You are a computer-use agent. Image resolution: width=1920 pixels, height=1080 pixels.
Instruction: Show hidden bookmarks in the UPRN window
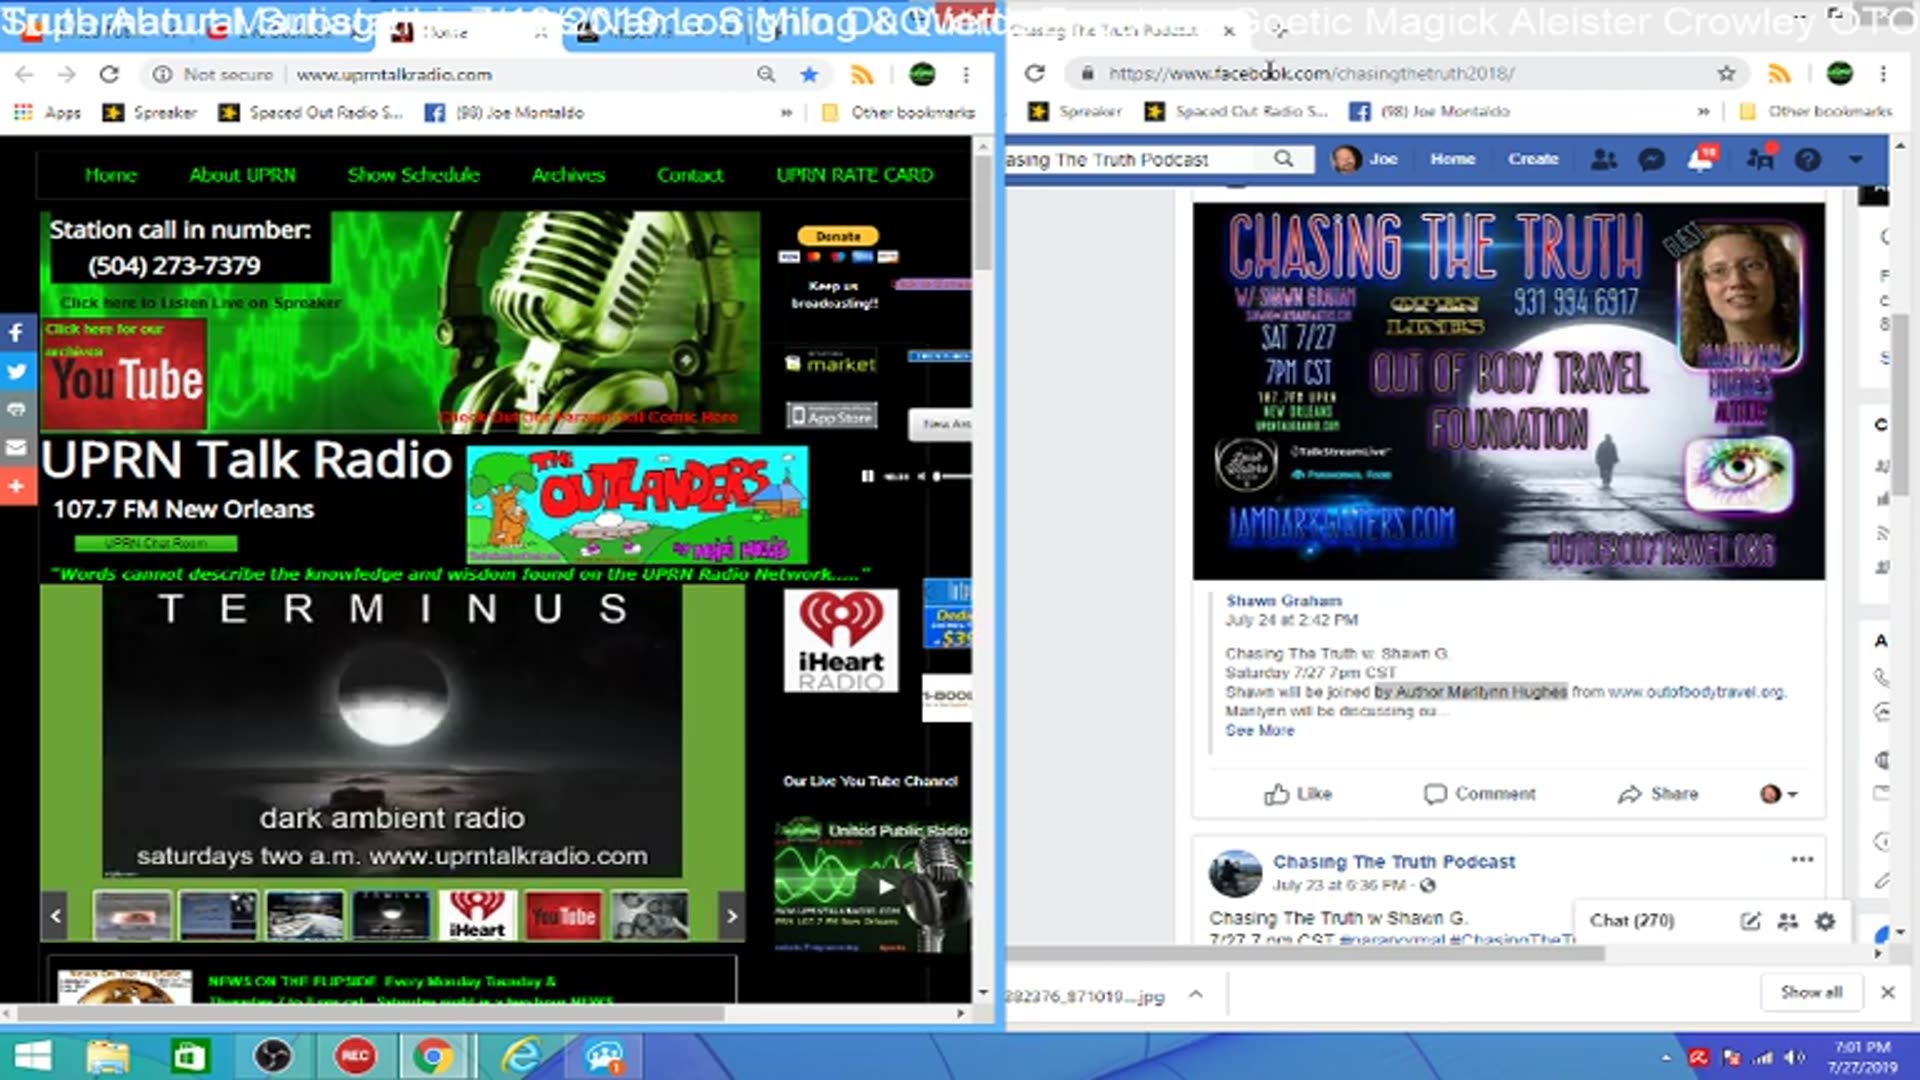[786, 113]
